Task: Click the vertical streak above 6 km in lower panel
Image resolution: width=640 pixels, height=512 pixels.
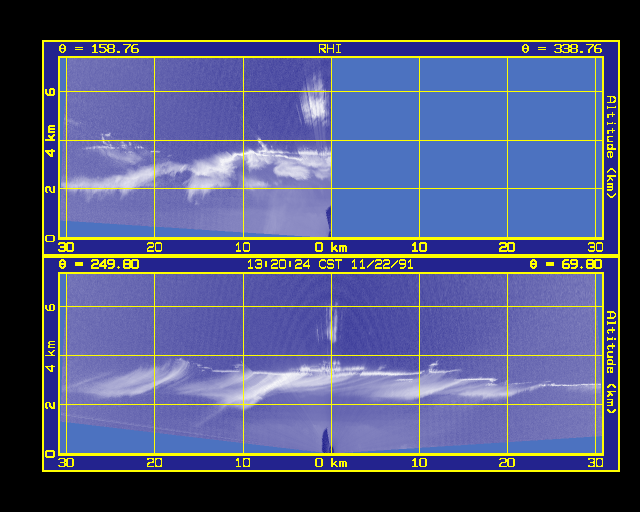Action: [331, 323]
